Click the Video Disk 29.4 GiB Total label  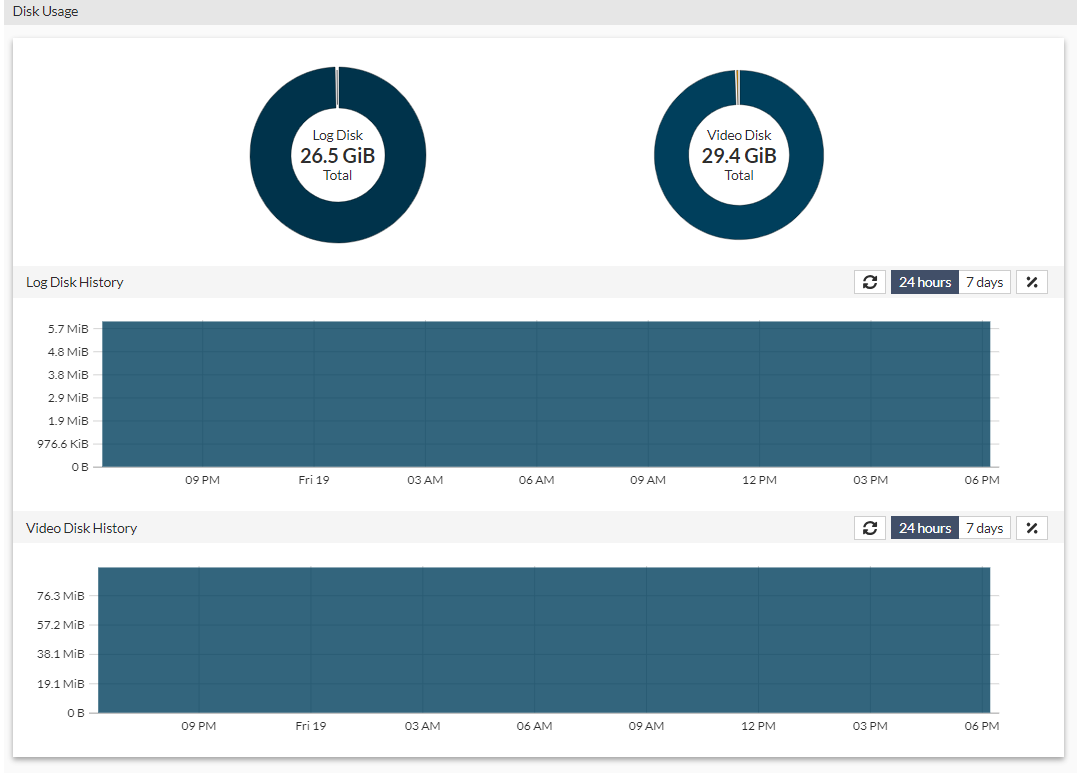[739, 155]
